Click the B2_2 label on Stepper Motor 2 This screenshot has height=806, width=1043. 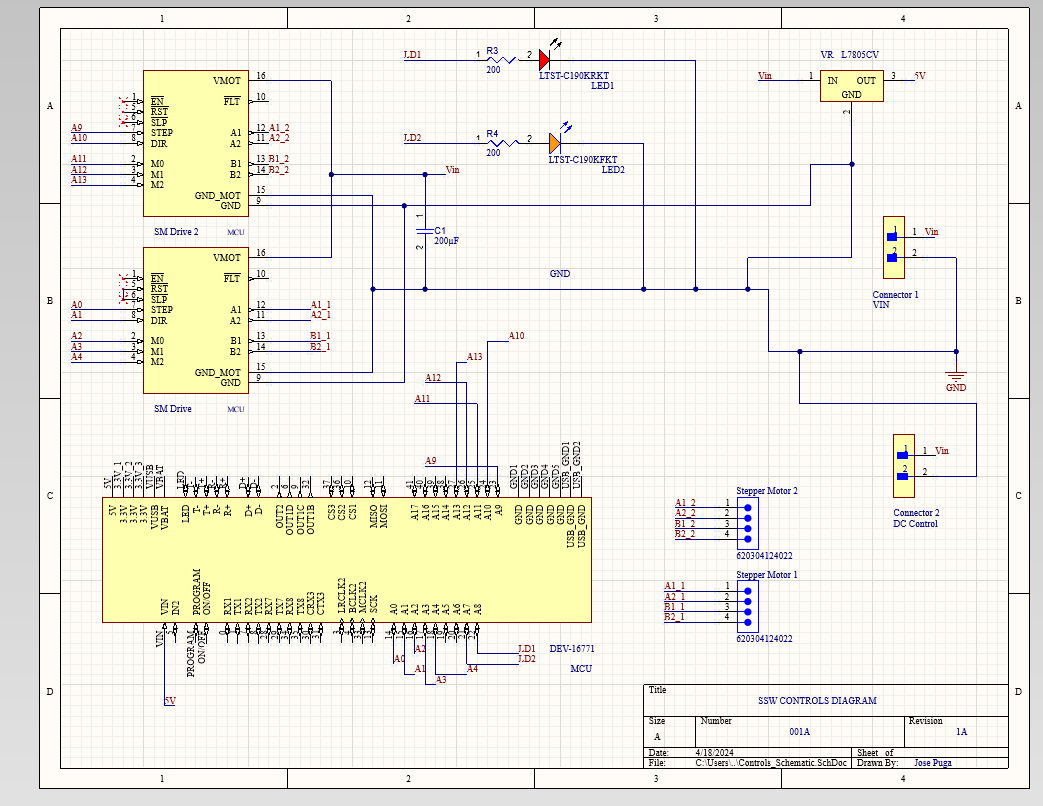(684, 533)
